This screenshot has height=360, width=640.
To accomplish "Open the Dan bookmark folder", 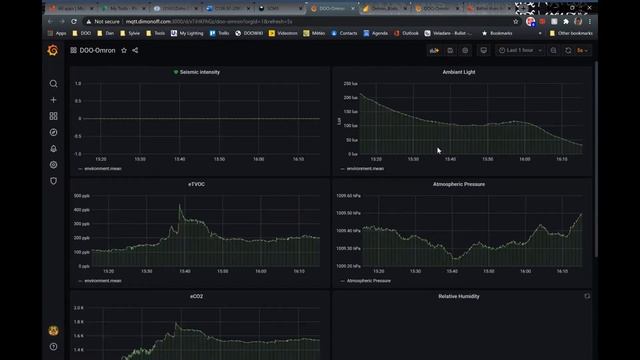I will point(106,33).
